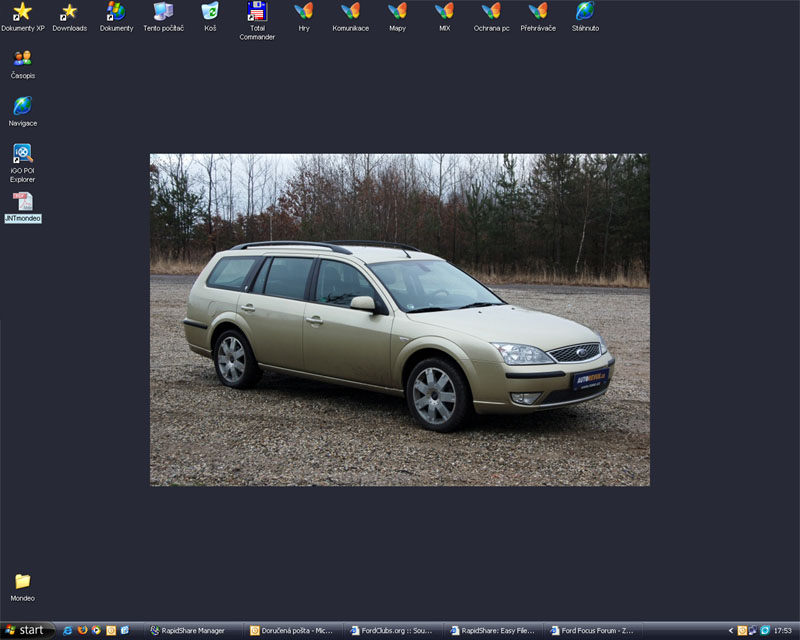Switch to Ford Focus Forum taskbar window
Image resolution: width=800 pixels, height=640 pixels.
592,631
